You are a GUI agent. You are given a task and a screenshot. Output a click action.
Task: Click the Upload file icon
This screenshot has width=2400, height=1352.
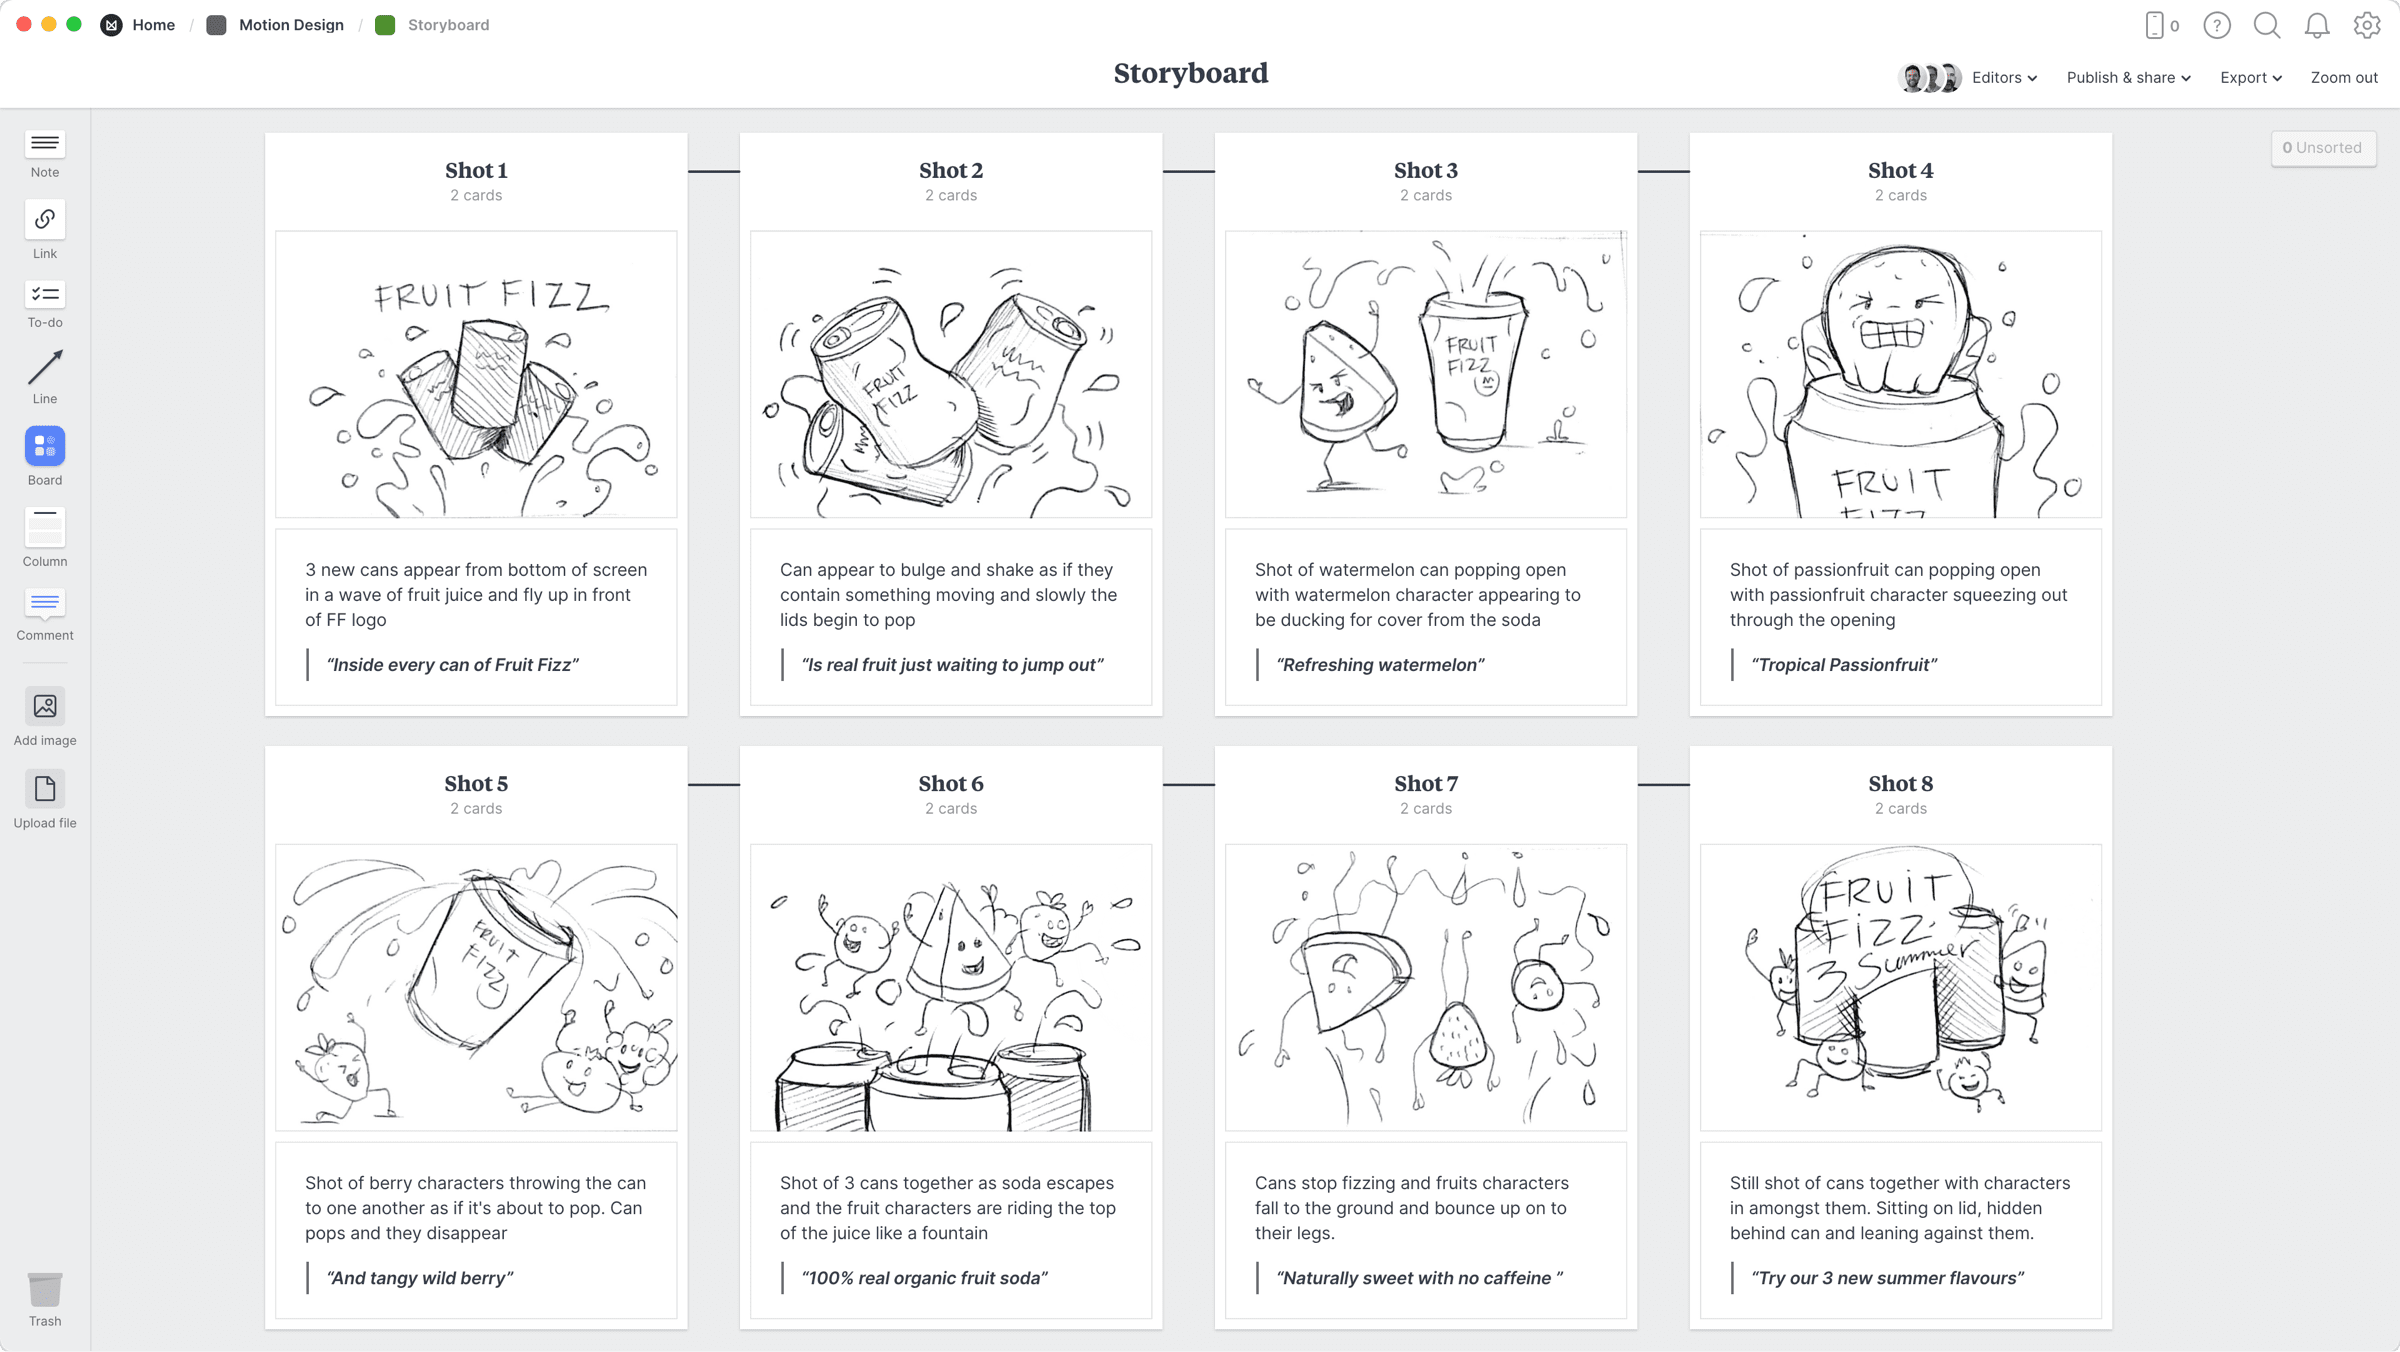click(x=45, y=786)
